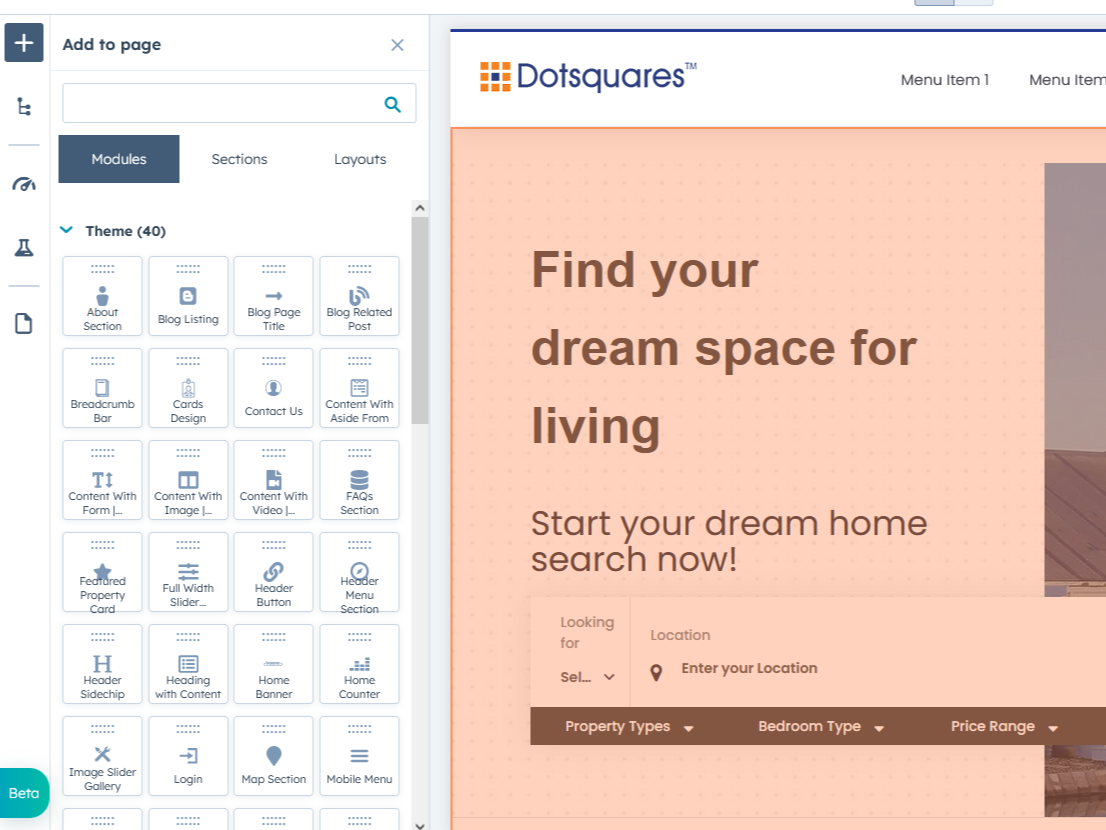The height and width of the screenshot is (830, 1106).
Task: Switch to the Layouts tab
Action: (x=360, y=159)
